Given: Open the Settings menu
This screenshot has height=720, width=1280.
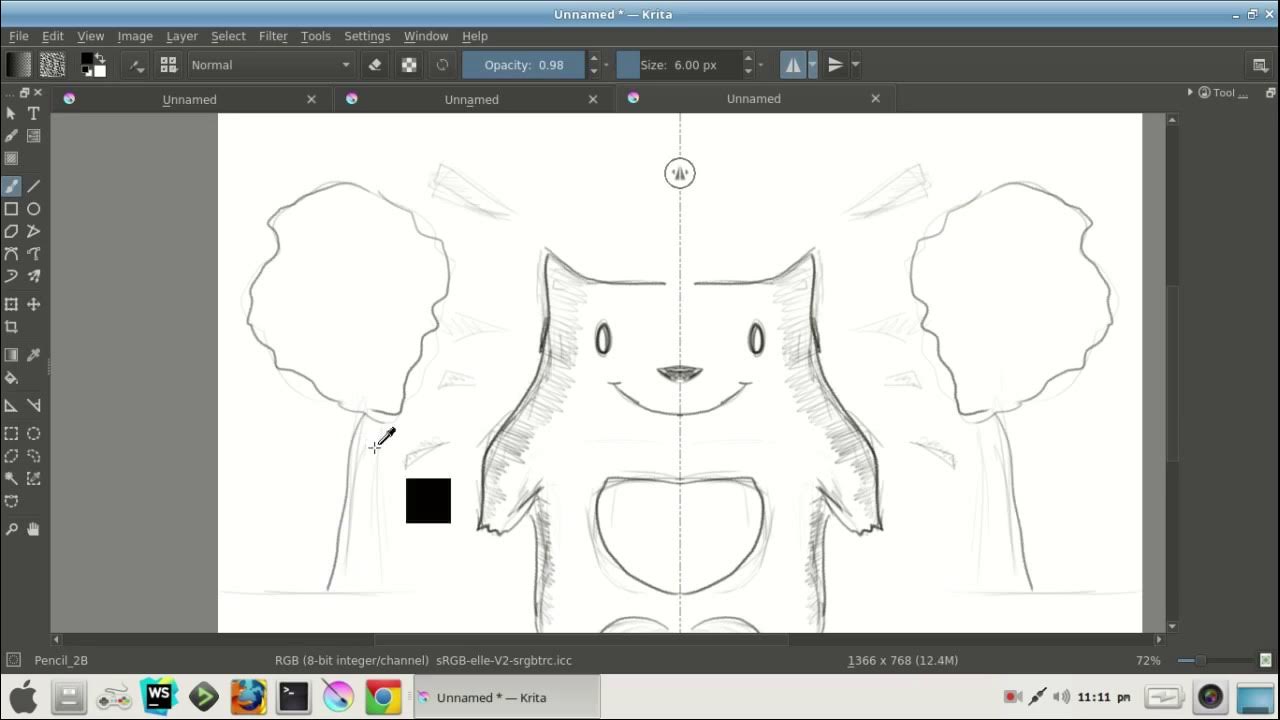Looking at the screenshot, I should pyautogui.click(x=367, y=36).
